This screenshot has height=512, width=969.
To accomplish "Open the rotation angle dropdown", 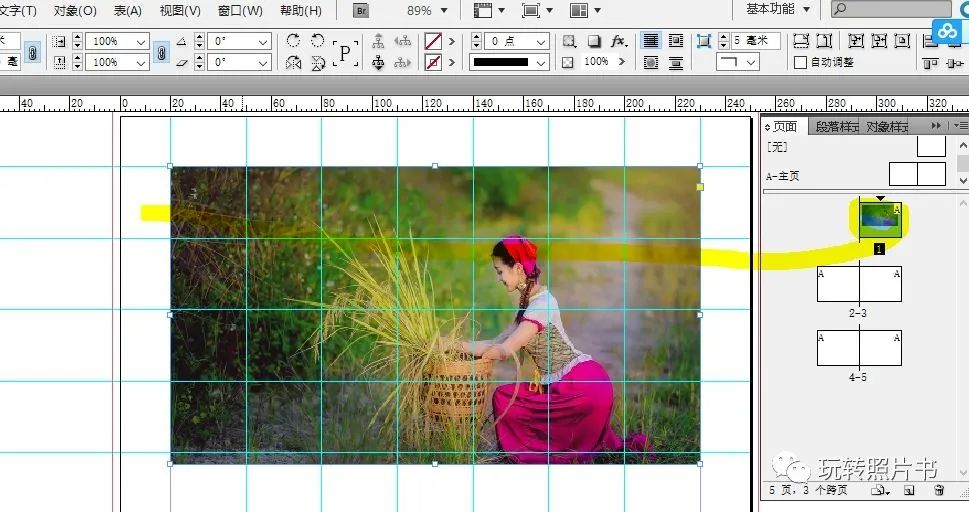I will pyautogui.click(x=263, y=42).
